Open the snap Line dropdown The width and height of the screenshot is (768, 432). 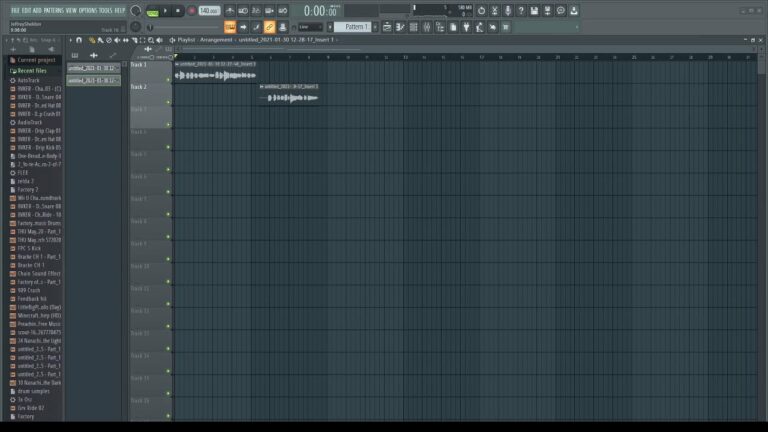[310, 27]
